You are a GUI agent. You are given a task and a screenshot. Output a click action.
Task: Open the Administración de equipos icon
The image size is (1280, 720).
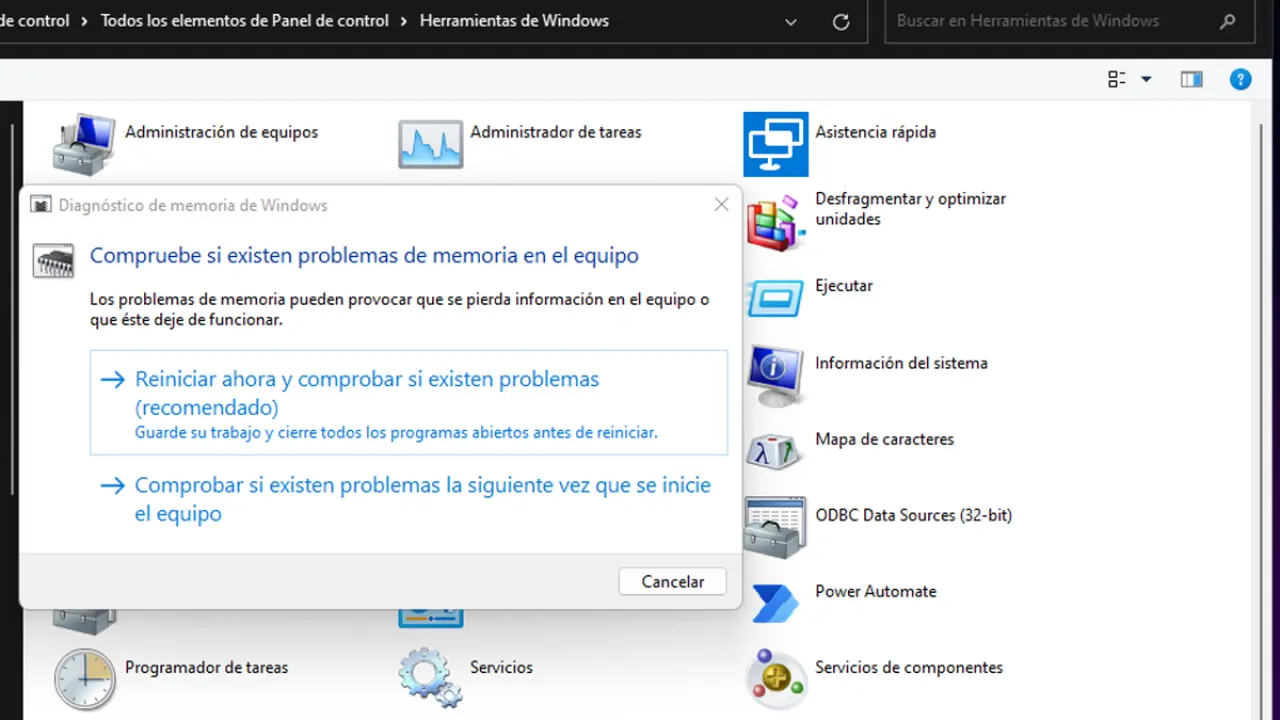[84, 143]
